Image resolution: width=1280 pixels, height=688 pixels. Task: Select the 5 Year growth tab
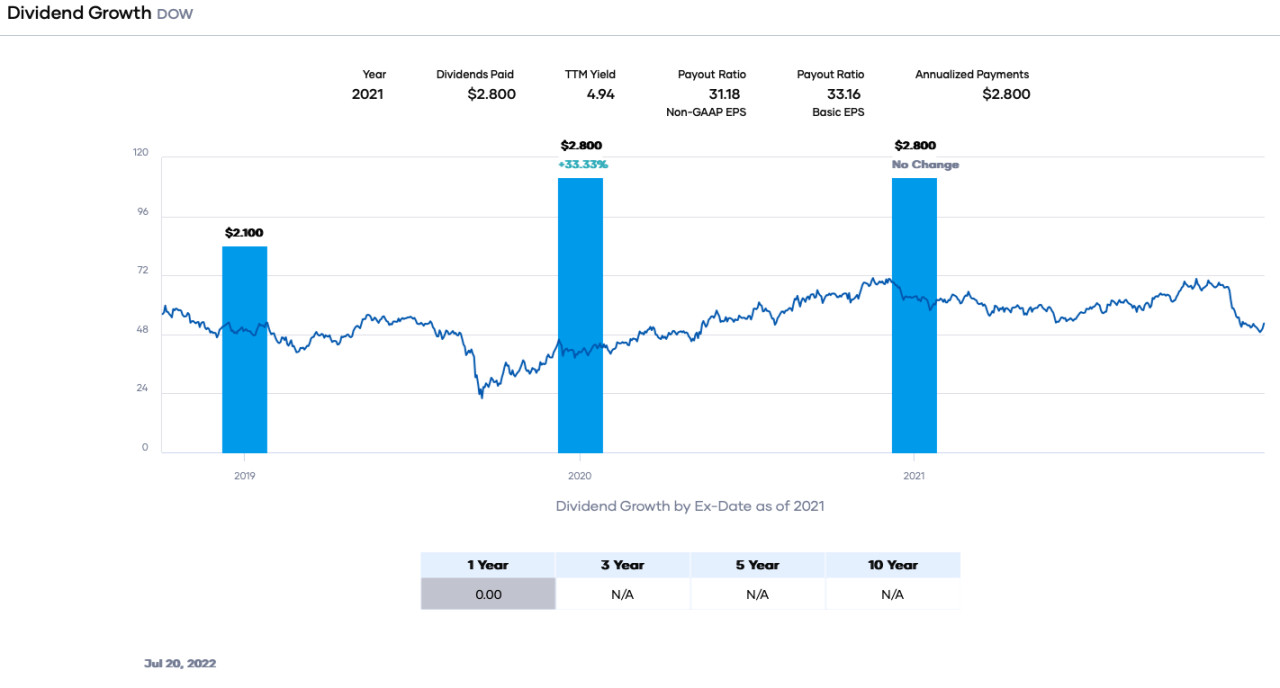[x=757, y=565]
